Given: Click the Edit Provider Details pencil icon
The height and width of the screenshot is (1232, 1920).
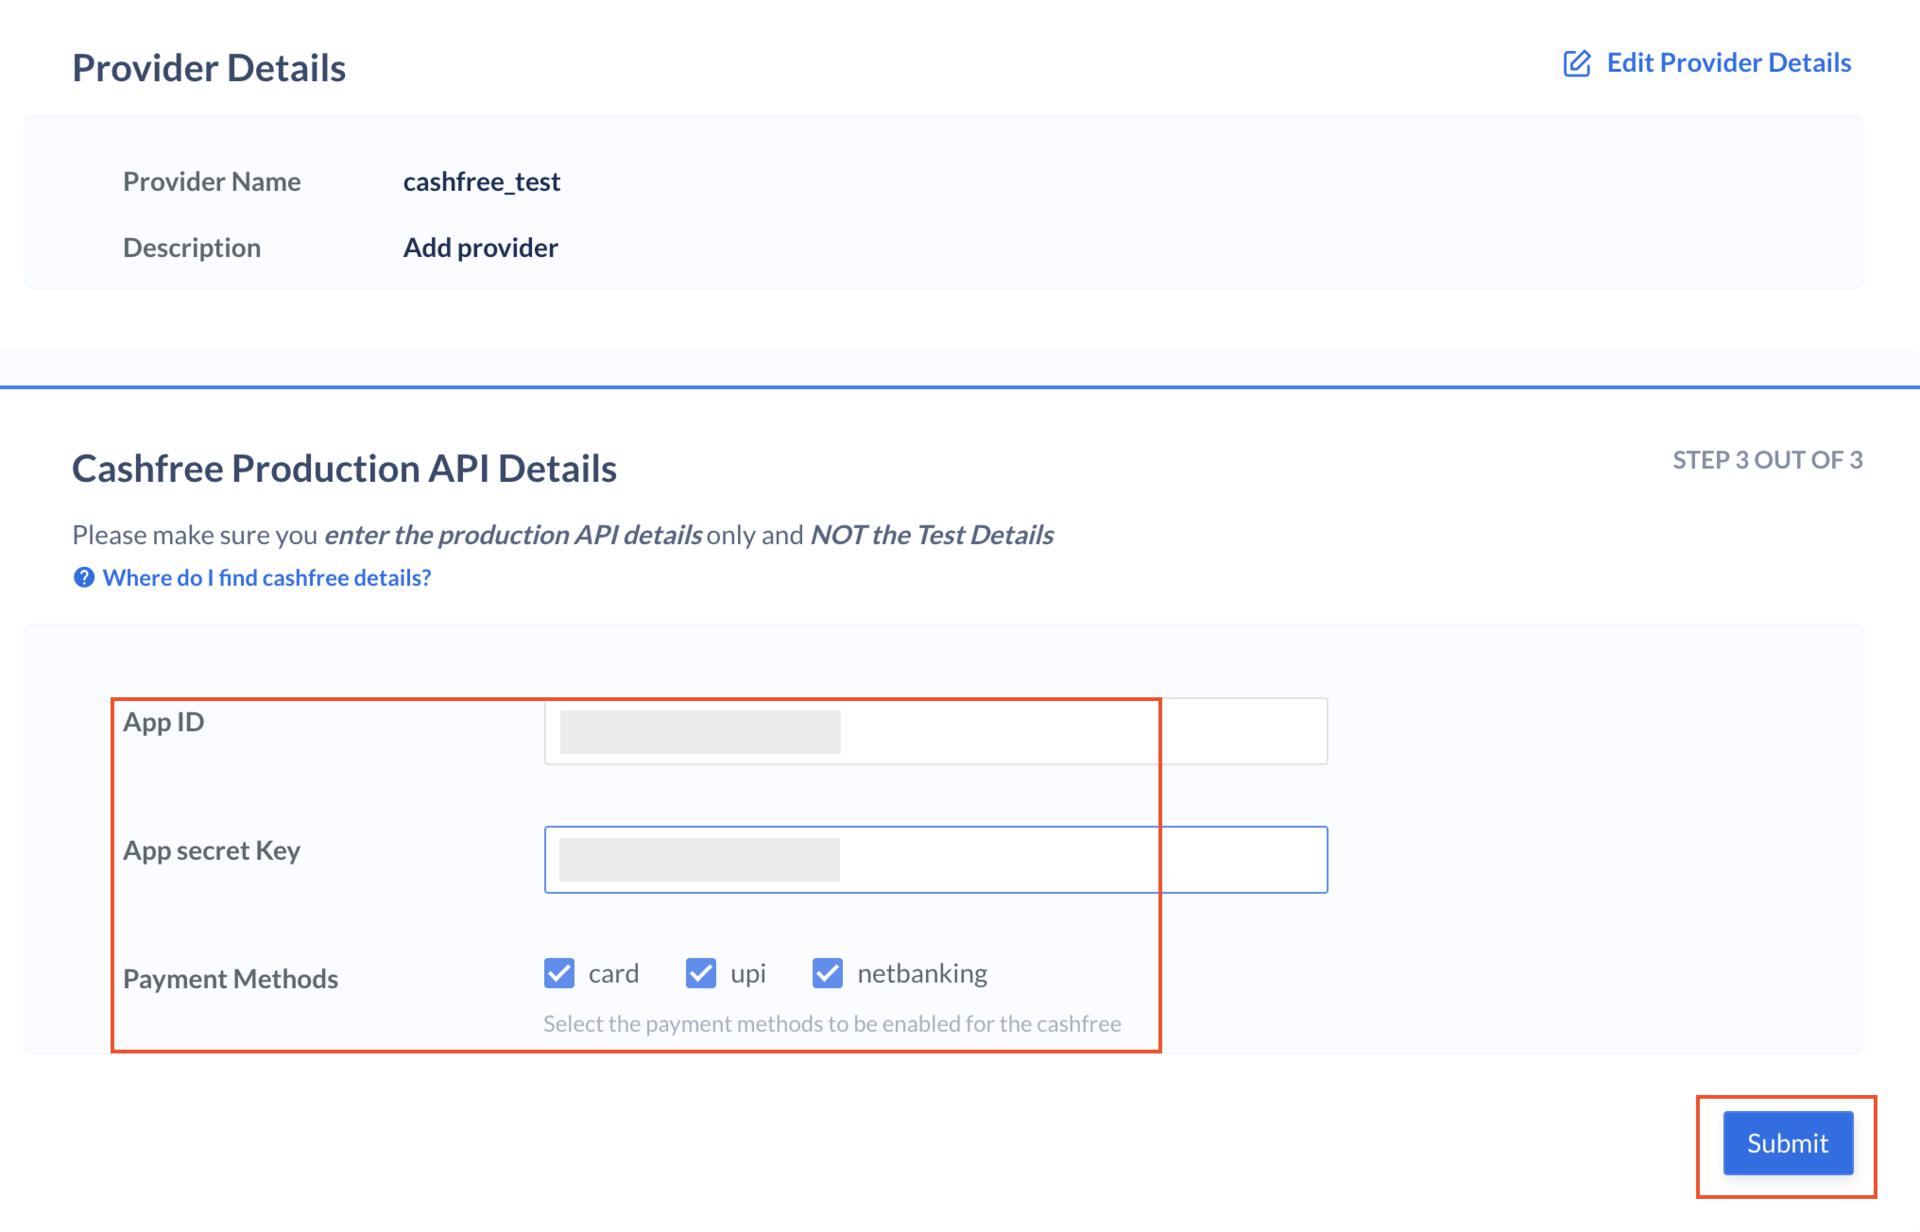Looking at the screenshot, I should point(1577,63).
